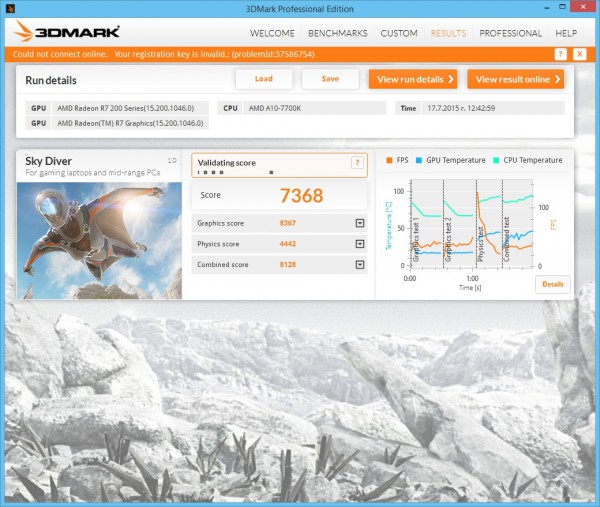600x507 pixels.
Task: Click the Physics score value 4442
Action: [x=287, y=244]
